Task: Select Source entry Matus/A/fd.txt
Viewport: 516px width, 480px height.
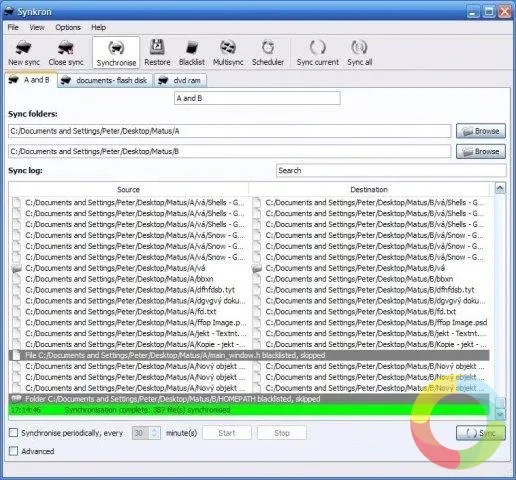Action: (121, 312)
